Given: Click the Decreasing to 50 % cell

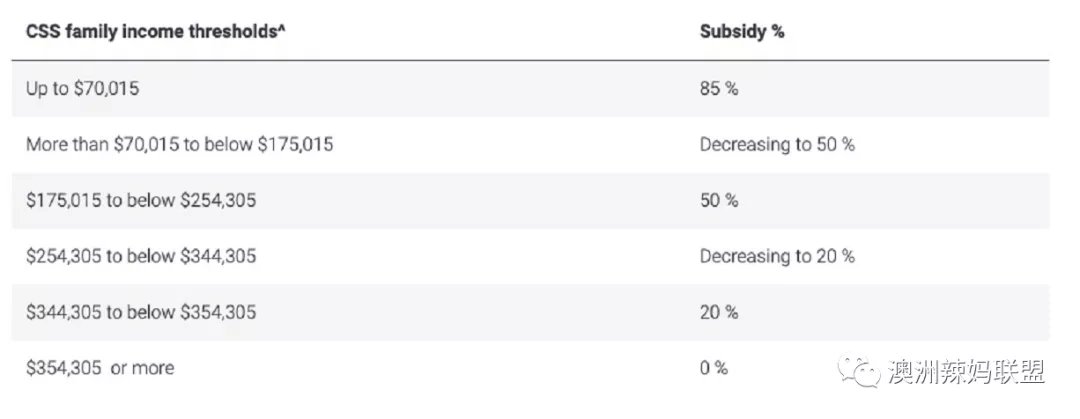Looking at the screenshot, I should [x=777, y=145].
